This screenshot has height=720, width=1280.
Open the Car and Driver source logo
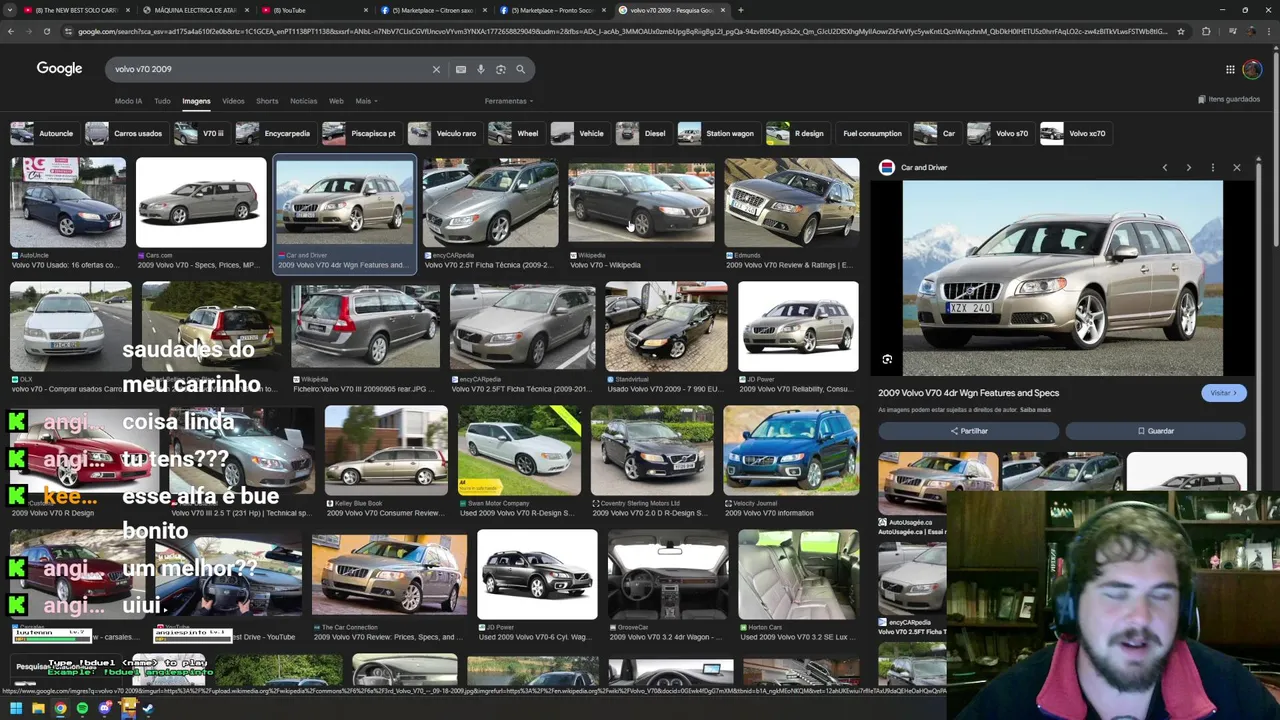886,167
